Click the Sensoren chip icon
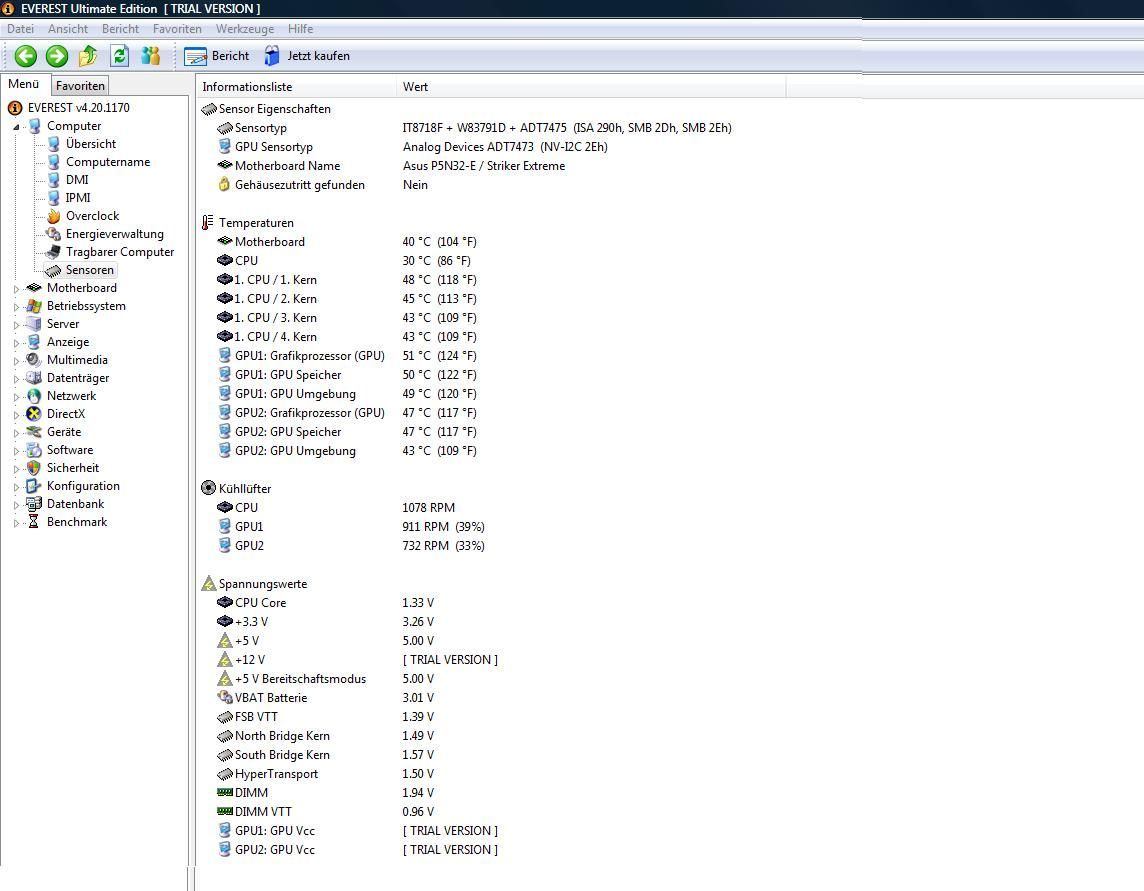This screenshot has width=1144, height=891. pyautogui.click(x=53, y=270)
